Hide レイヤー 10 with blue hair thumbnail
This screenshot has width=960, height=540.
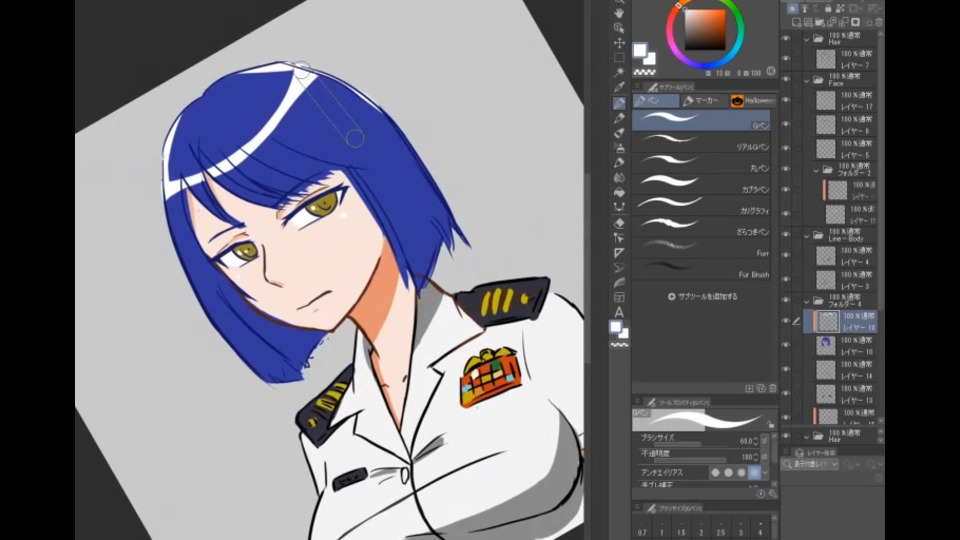[x=786, y=345]
